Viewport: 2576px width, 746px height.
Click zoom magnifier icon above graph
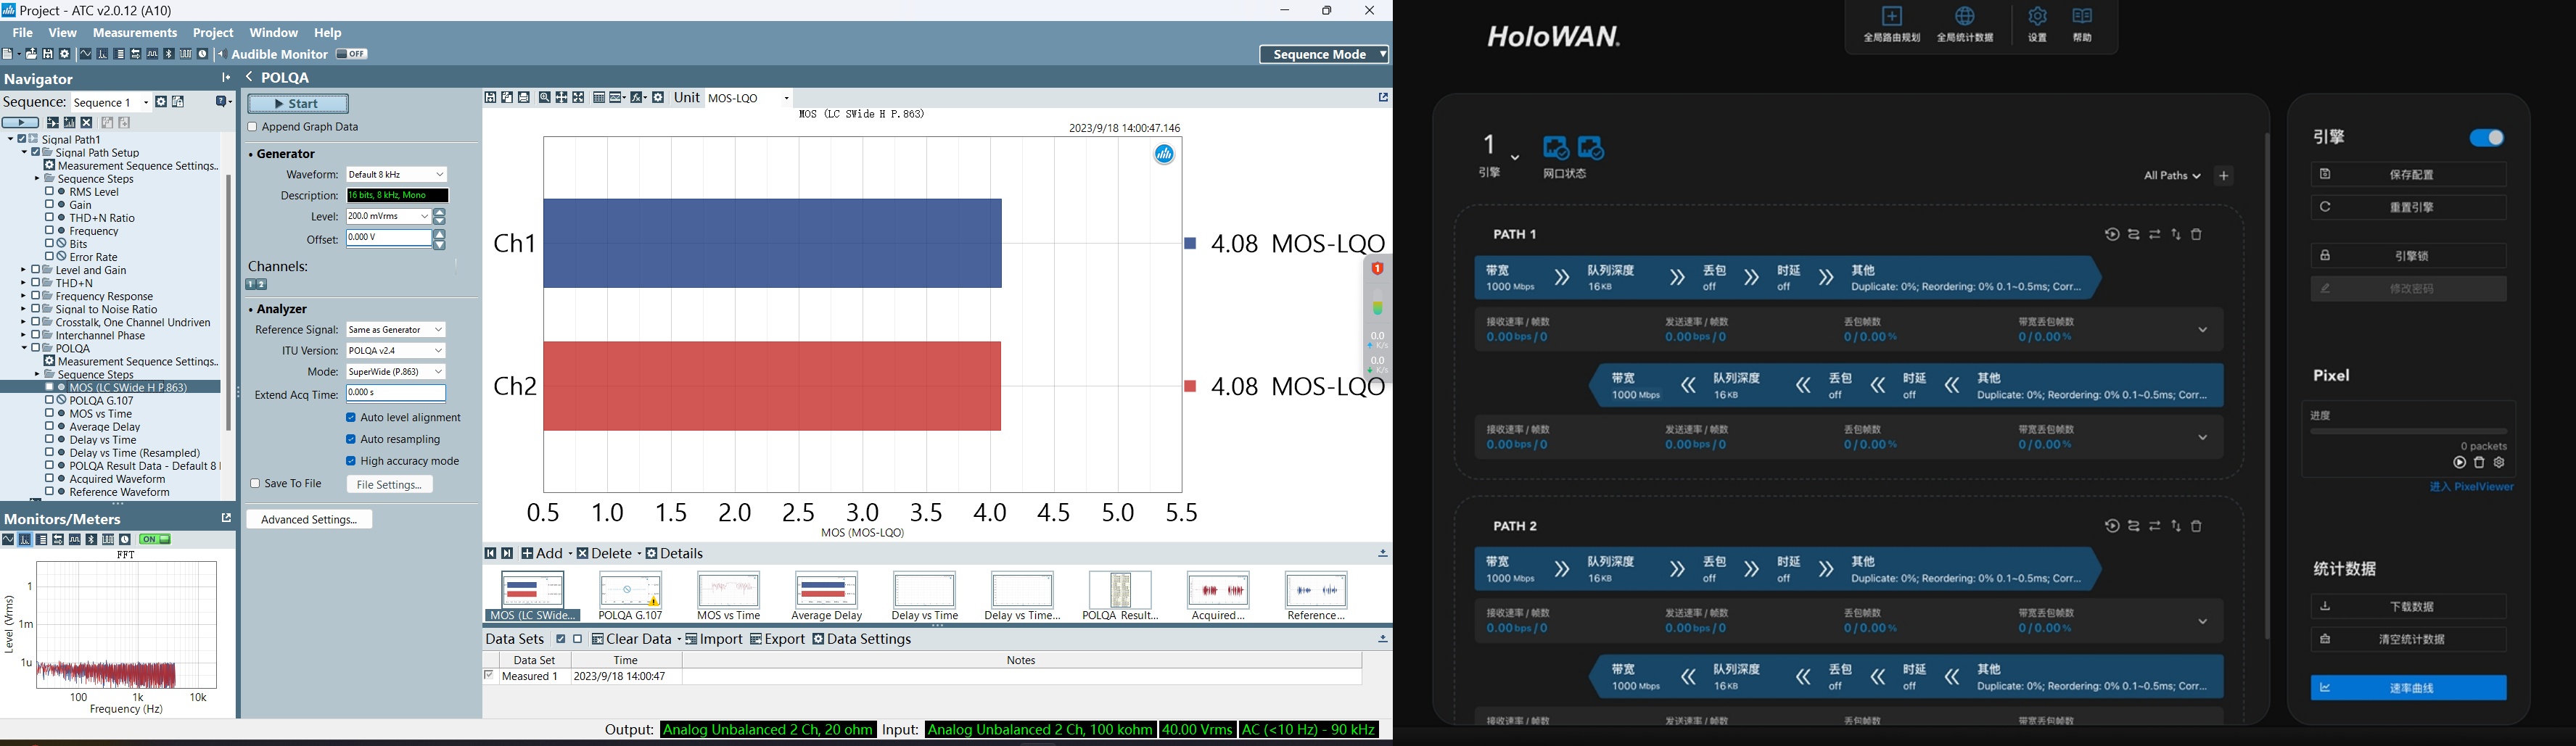(x=544, y=98)
